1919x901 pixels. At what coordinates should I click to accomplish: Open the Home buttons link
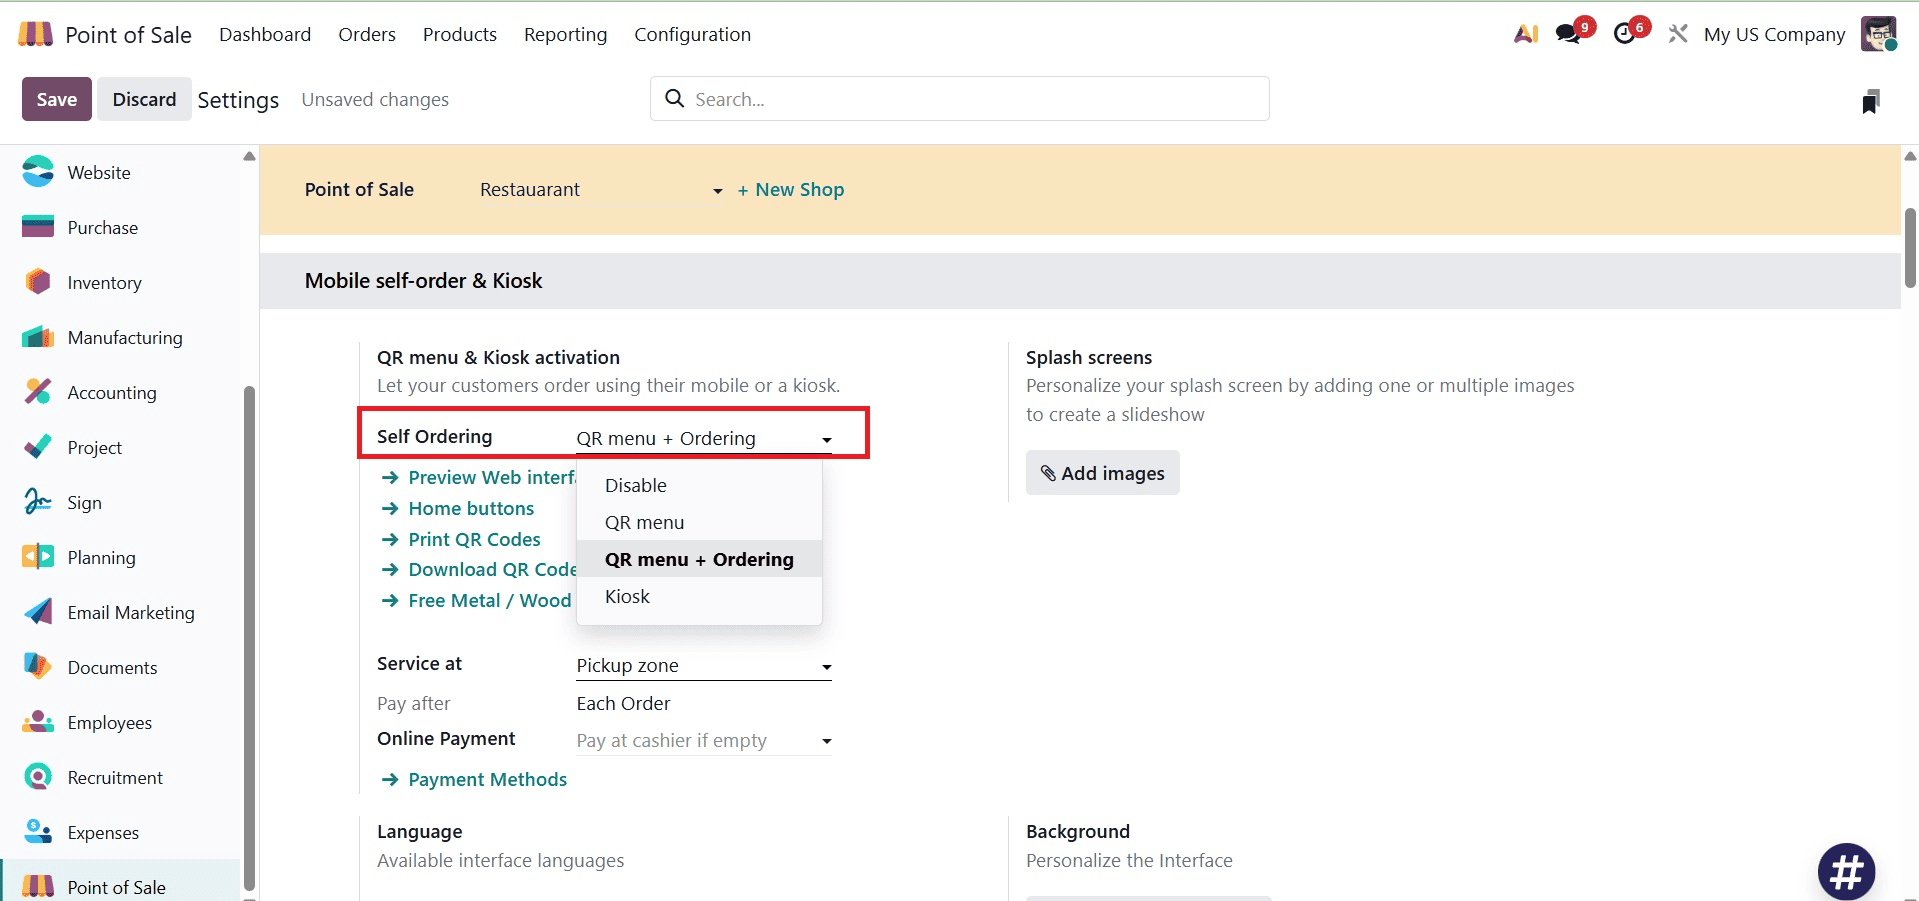[x=458, y=508]
